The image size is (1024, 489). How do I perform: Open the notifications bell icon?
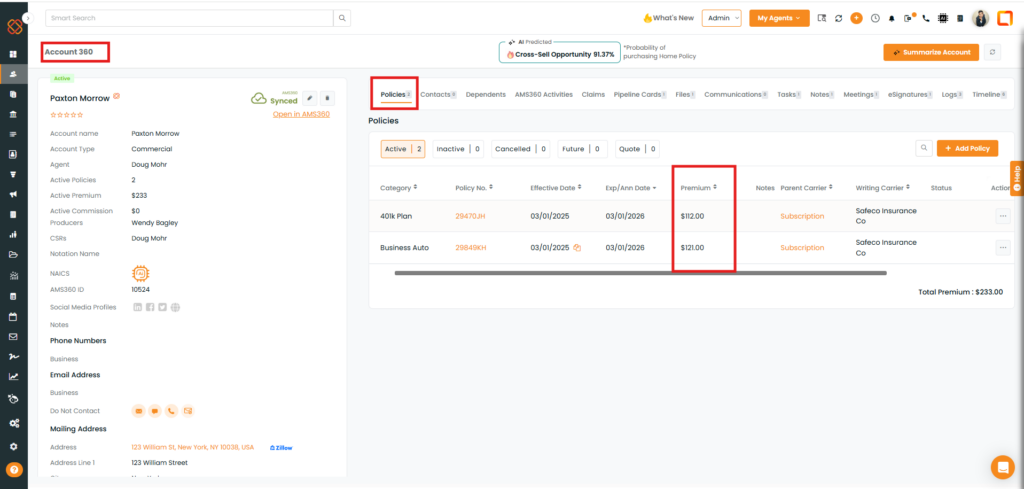(892, 18)
